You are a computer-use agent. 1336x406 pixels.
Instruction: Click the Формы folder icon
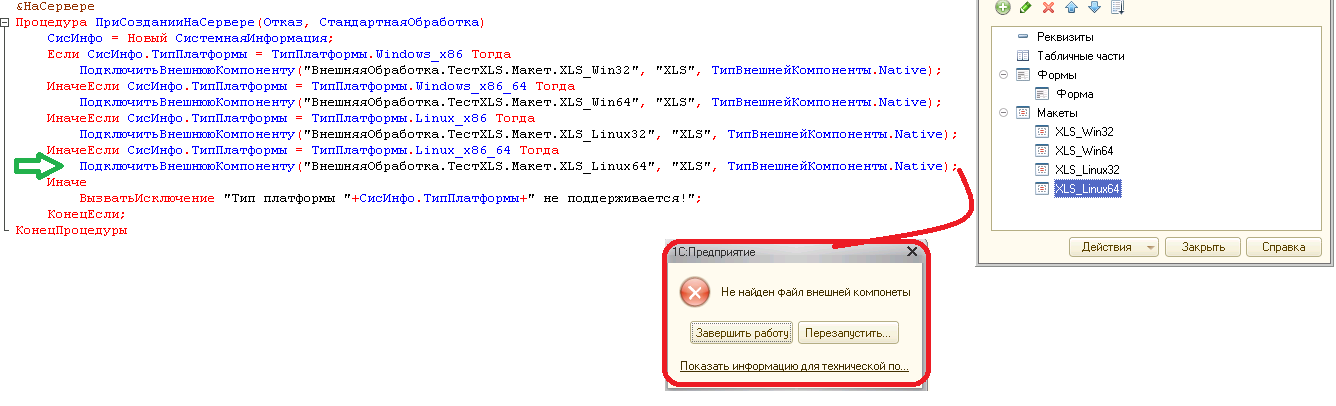coord(1023,75)
